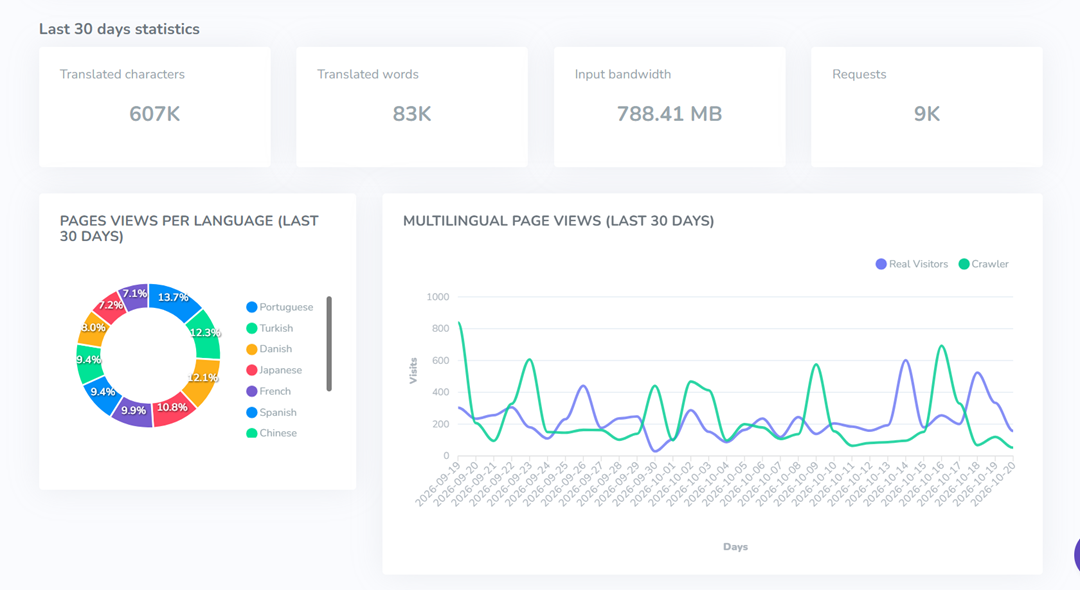Toggle the Danish legend entry
The width and height of the screenshot is (1080, 590).
[x=269, y=349]
